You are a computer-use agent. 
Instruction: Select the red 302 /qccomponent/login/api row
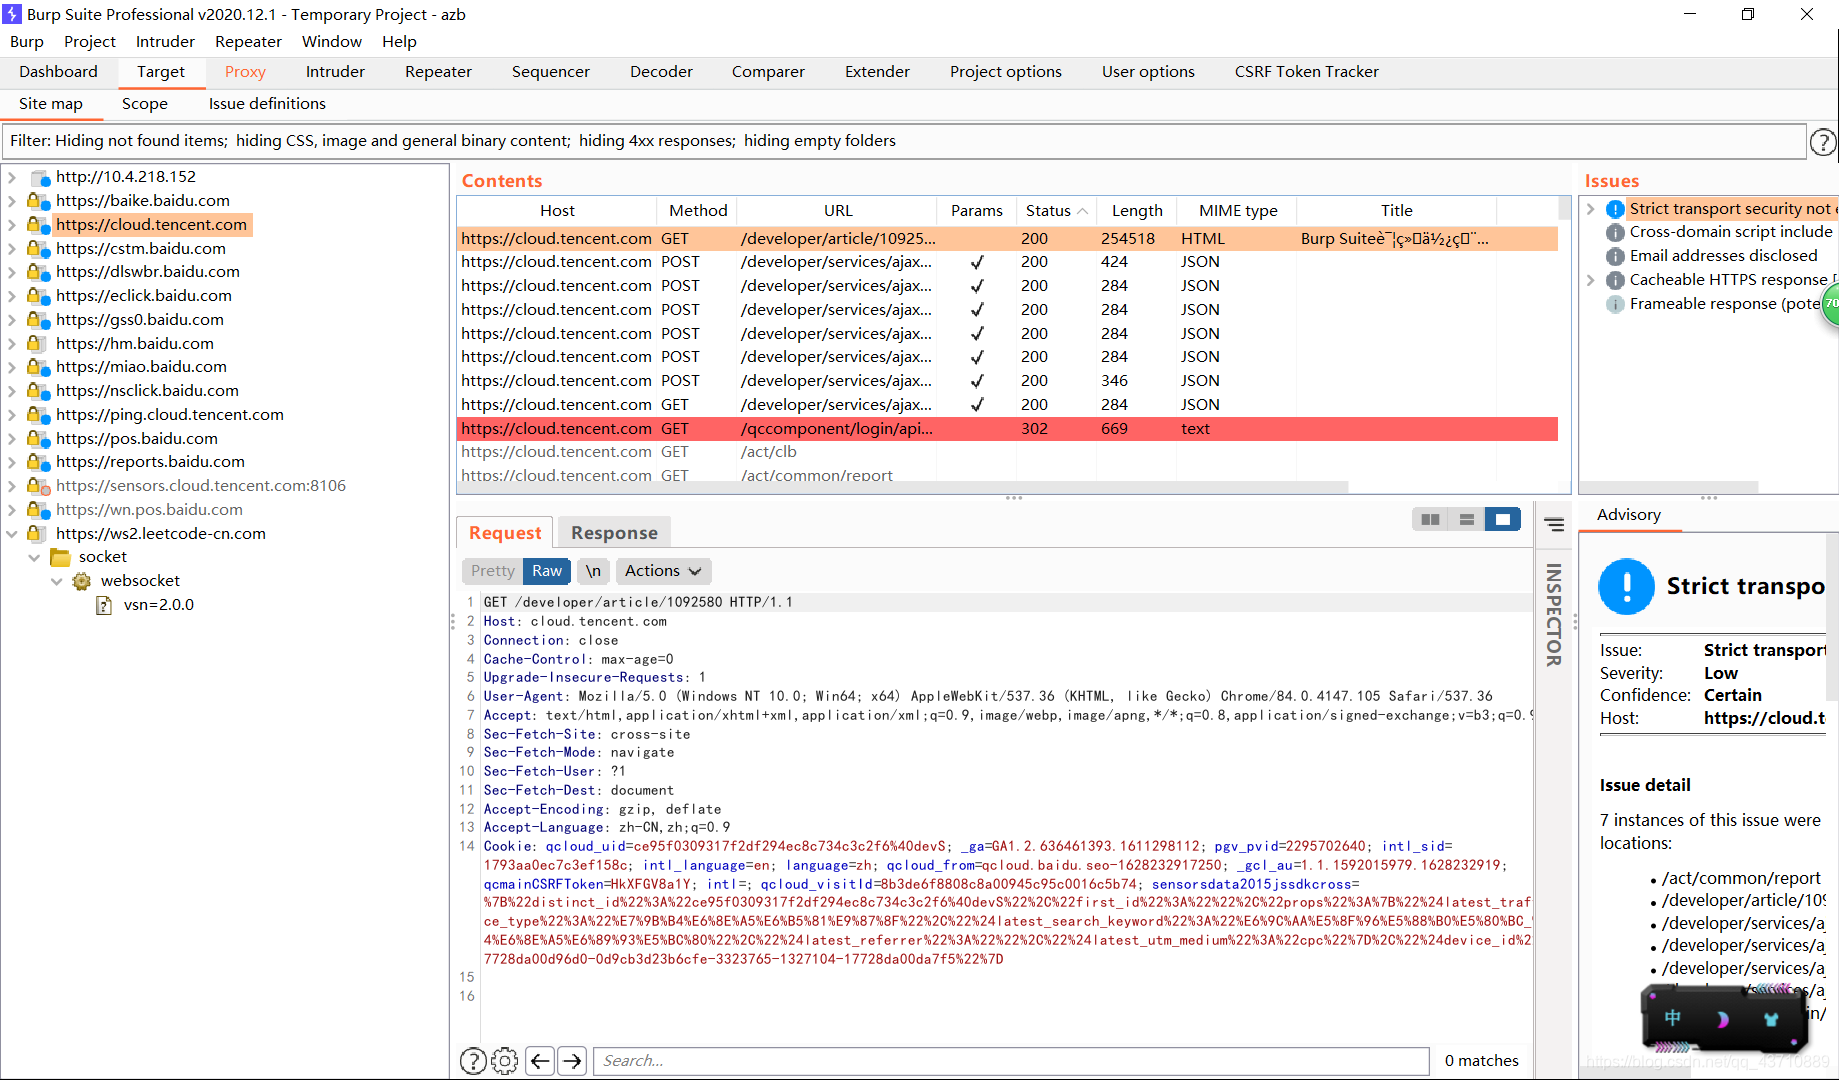[x=1008, y=429]
